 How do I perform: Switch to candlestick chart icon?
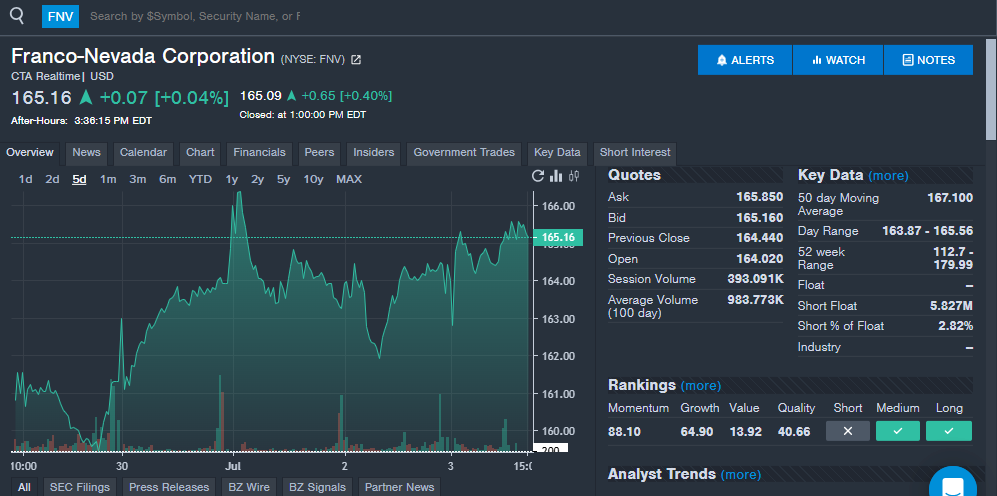[x=574, y=176]
